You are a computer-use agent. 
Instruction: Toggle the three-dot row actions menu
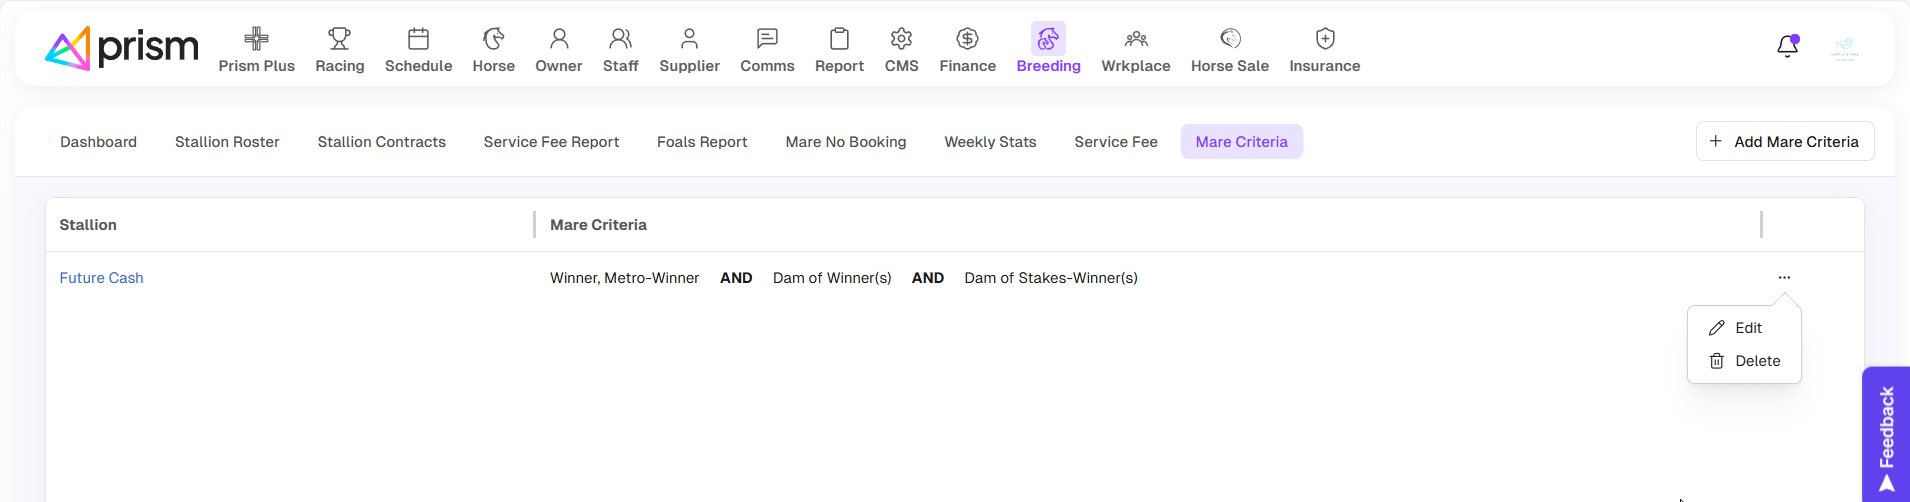click(x=1784, y=278)
